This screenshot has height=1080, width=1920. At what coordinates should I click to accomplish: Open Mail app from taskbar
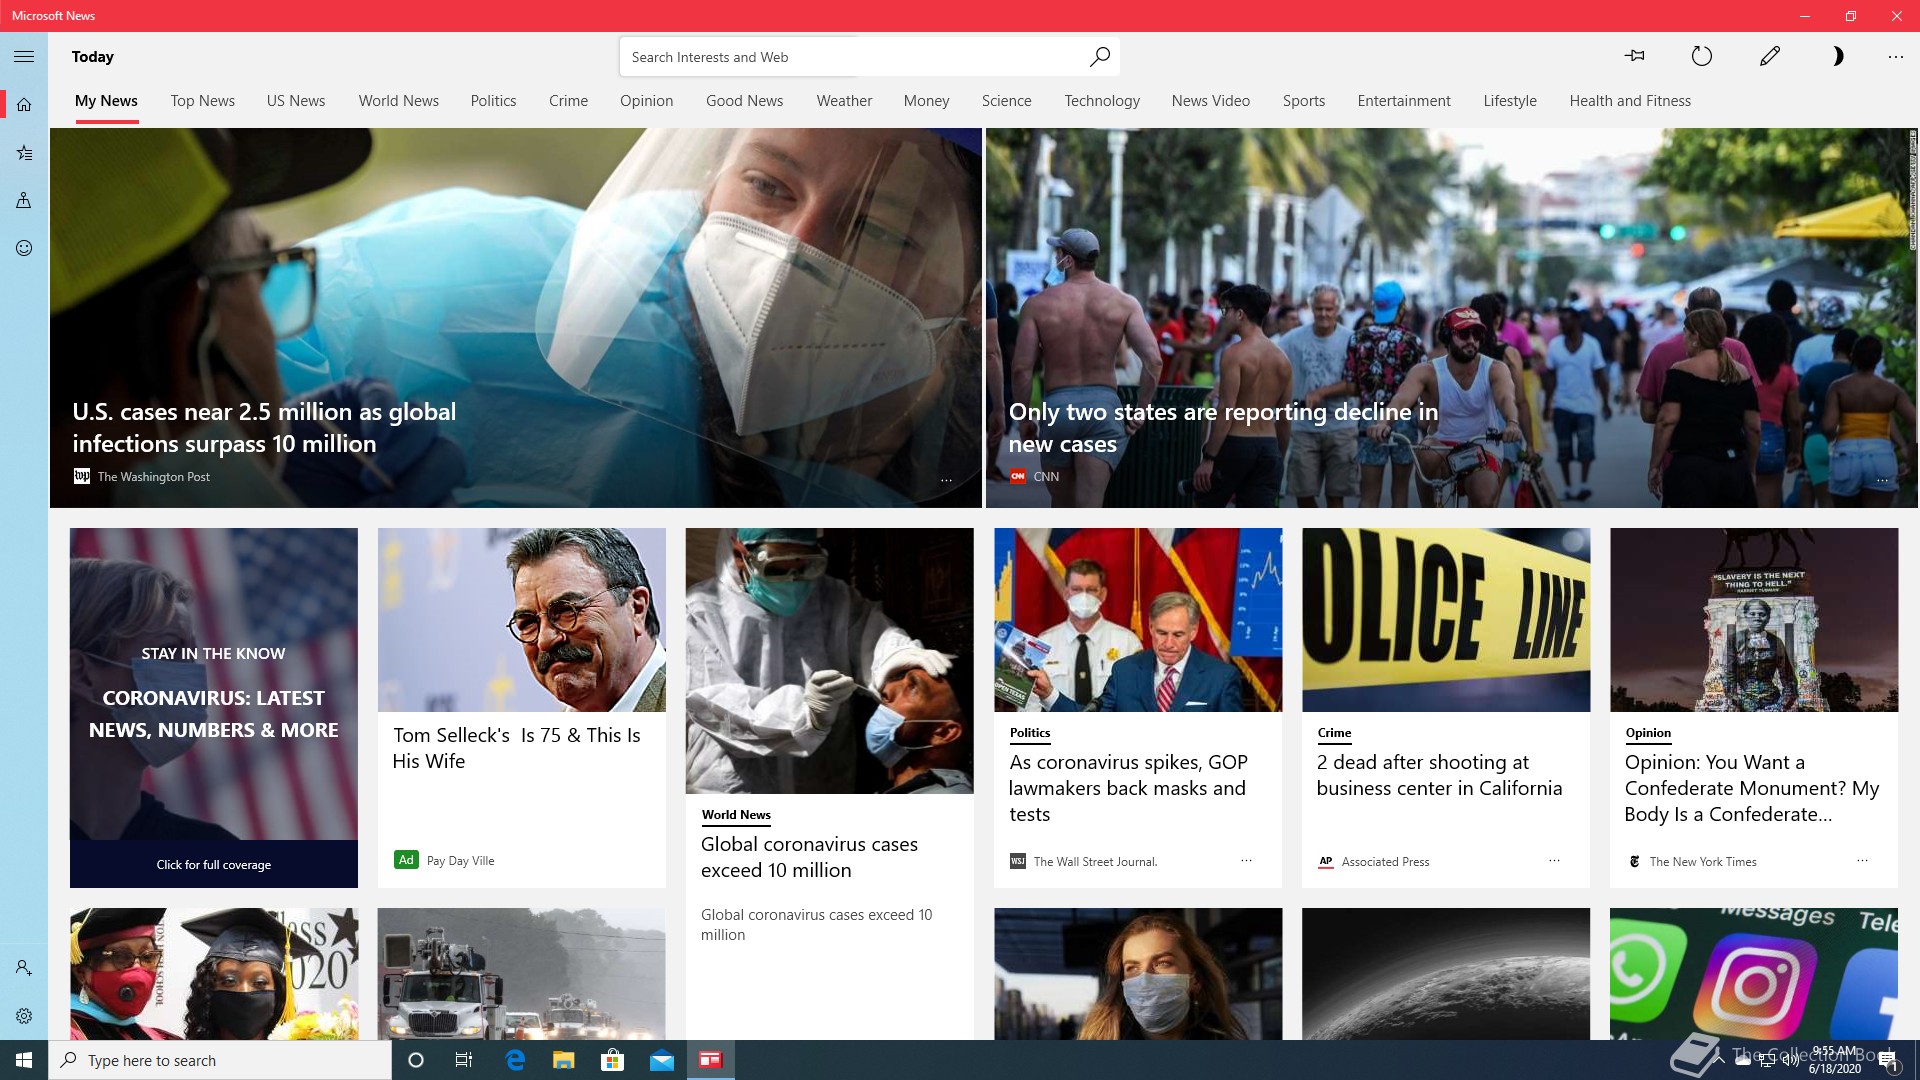pyautogui.click(x=662, y=1060)
